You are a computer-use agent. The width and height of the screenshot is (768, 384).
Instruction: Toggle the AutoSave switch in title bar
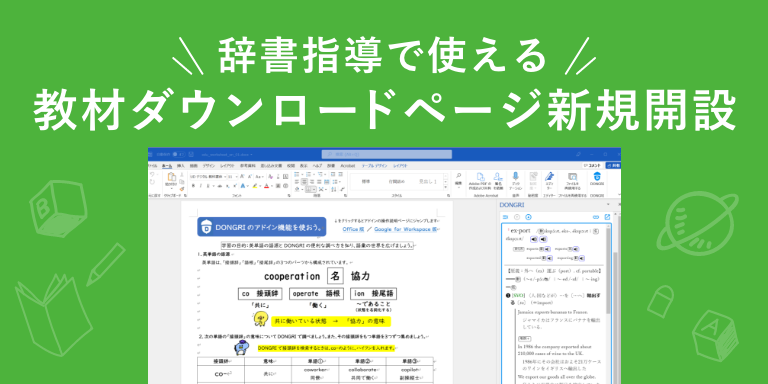[x=179, y=154]
